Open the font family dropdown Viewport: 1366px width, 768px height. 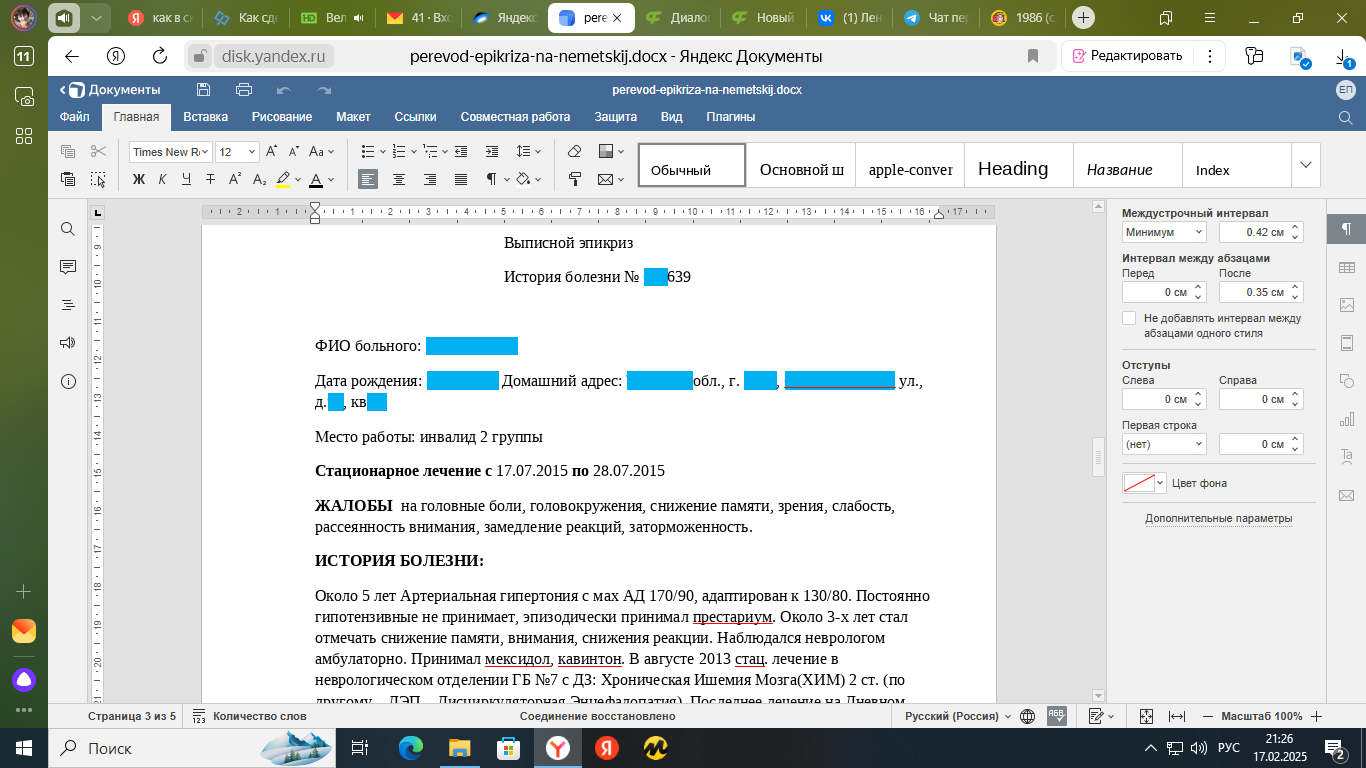168,151
